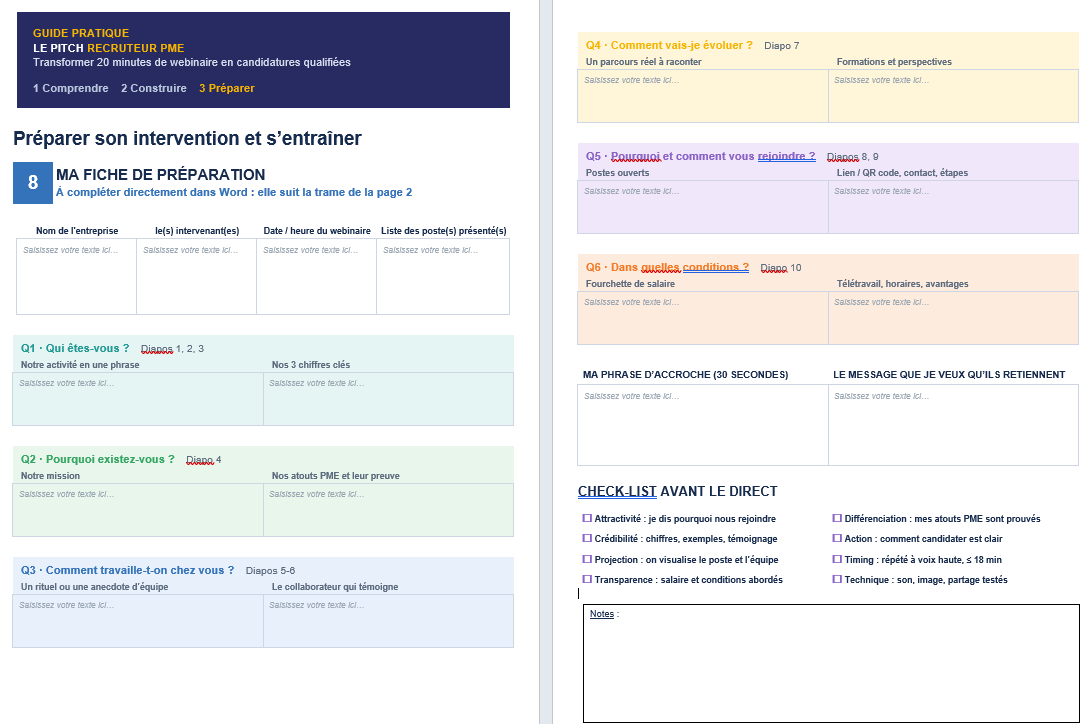Click the 'Notre mission' text field
Screen dimensions: 1084x724
[x=138, y=510]
